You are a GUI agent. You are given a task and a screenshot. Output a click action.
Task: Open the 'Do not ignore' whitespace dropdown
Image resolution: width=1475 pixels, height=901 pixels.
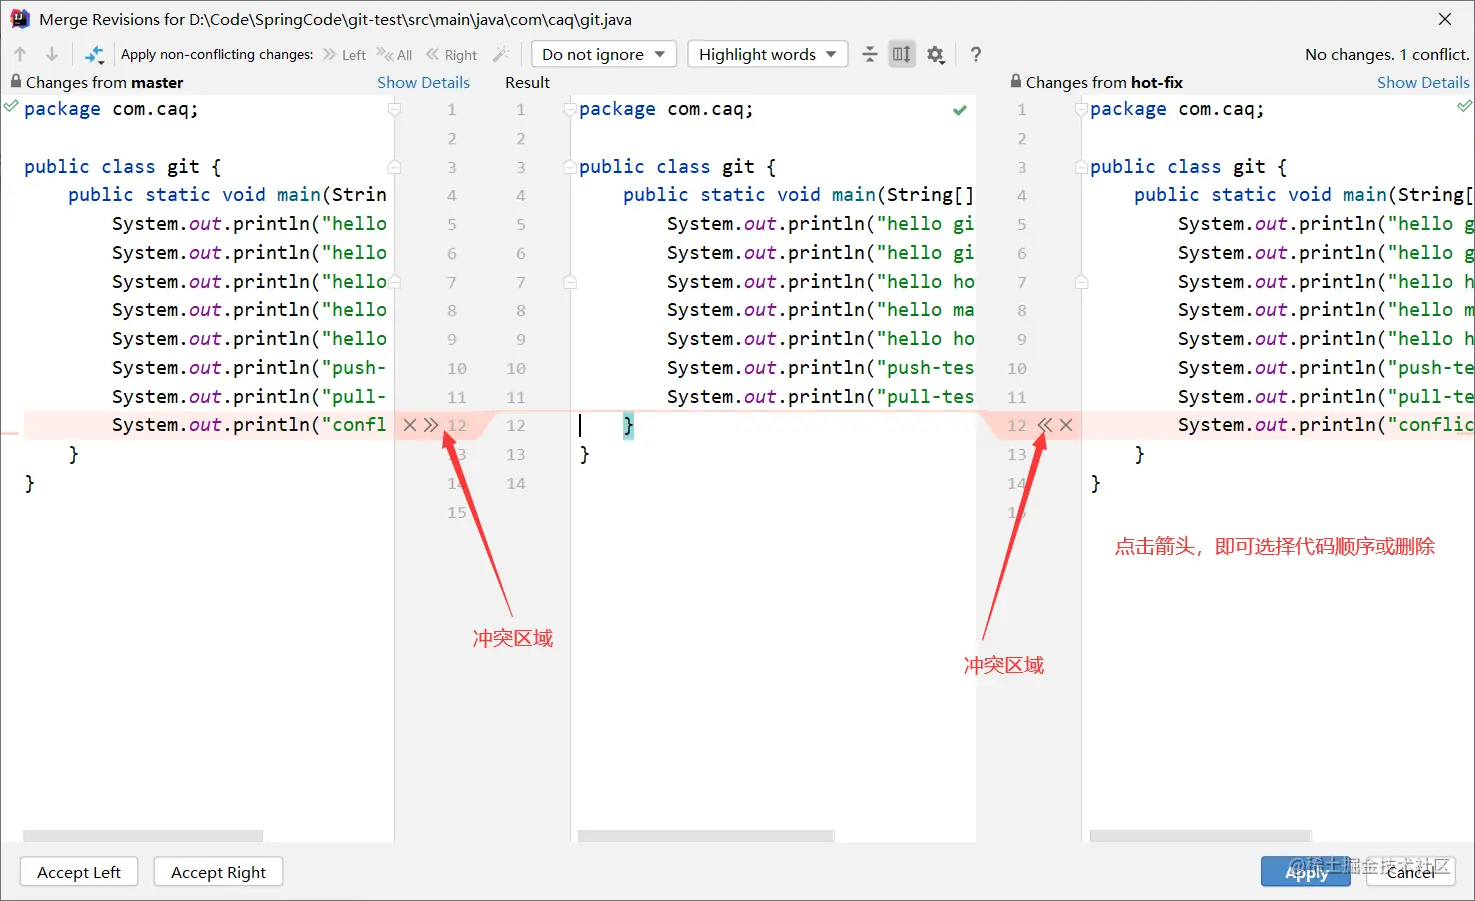(x=604, y=54)
